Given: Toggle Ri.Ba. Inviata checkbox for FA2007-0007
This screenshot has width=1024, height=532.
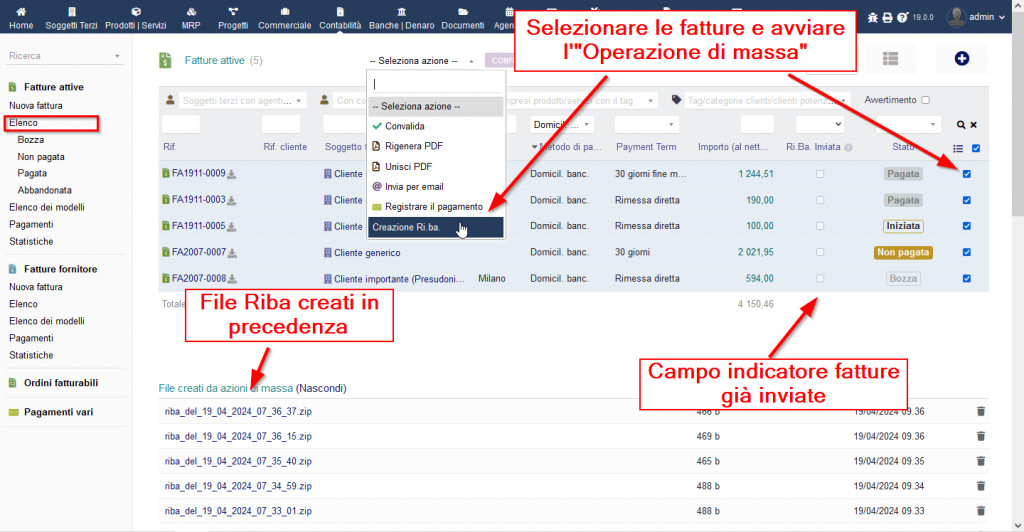Looking at the screenshot, I should click(x=820, y=252).
